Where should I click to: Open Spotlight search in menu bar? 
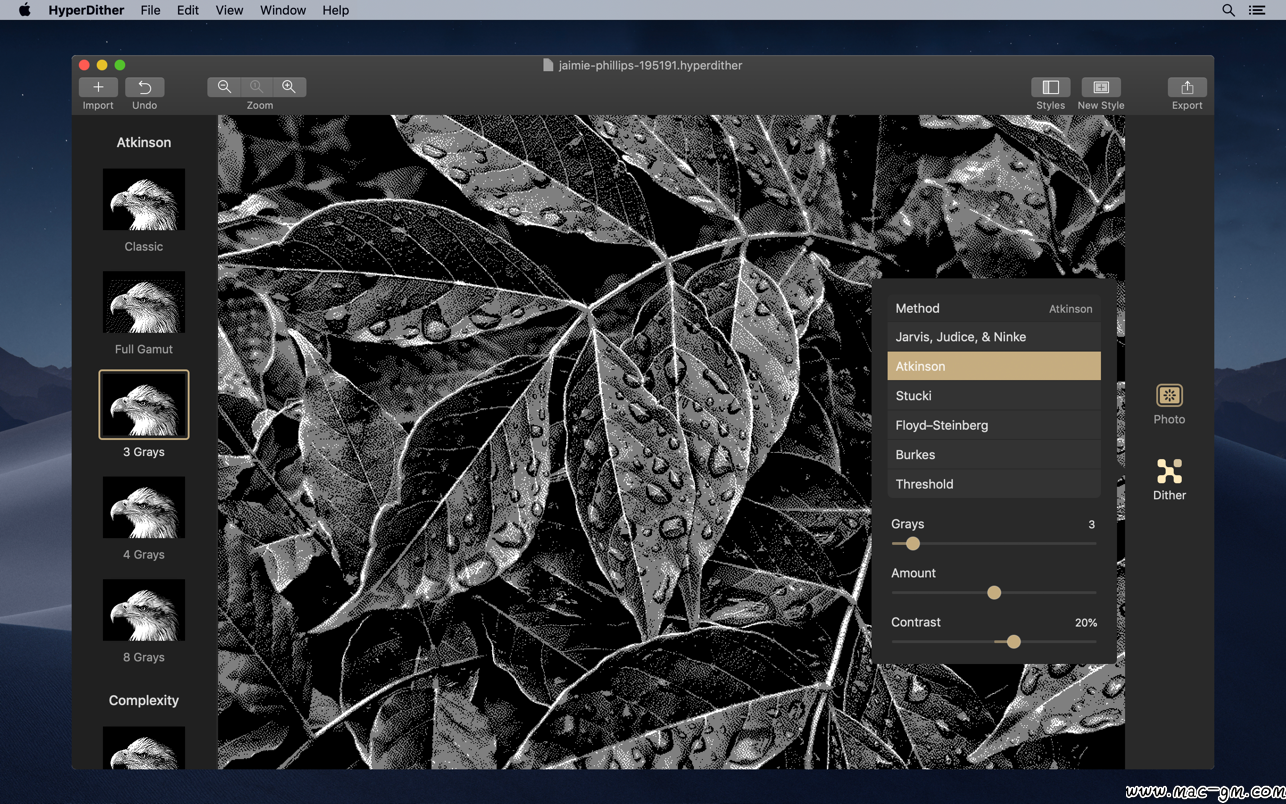pyautogui.click(x=1228, y=10)
